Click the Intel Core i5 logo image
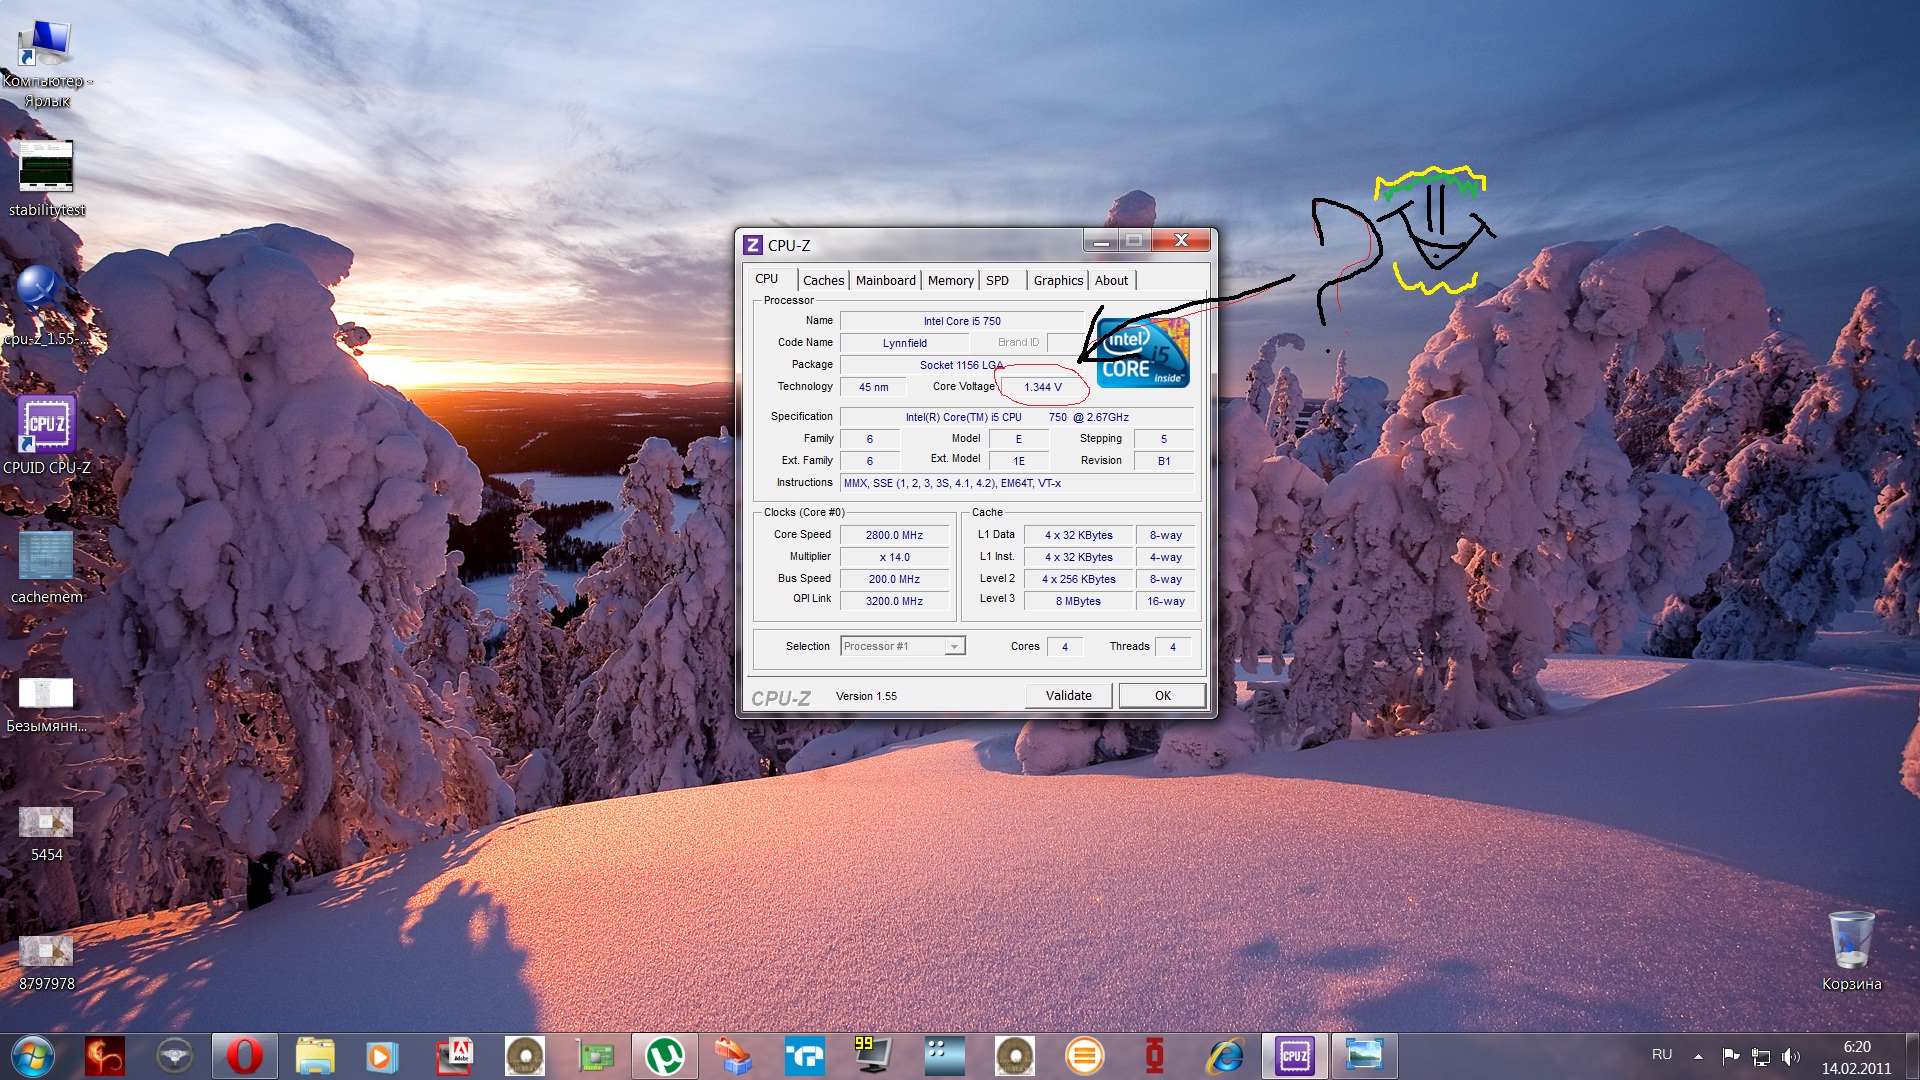 coord(1143,352)
